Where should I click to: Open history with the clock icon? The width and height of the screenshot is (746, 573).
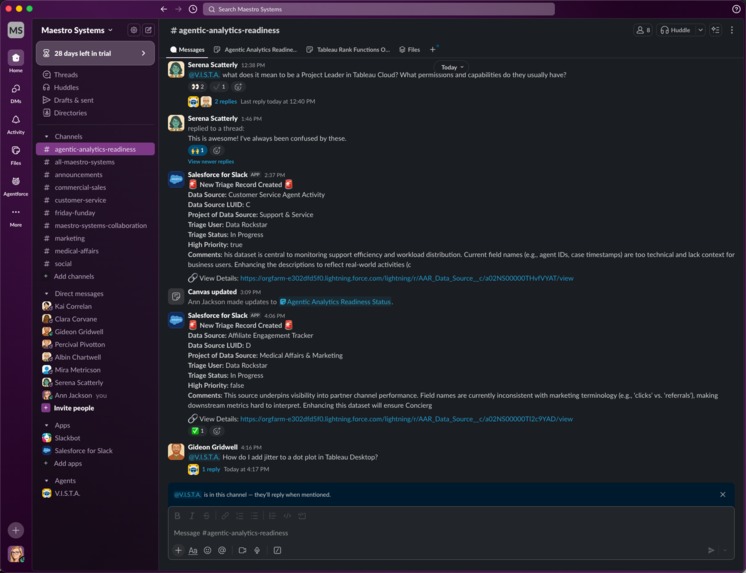coord(193,9)
